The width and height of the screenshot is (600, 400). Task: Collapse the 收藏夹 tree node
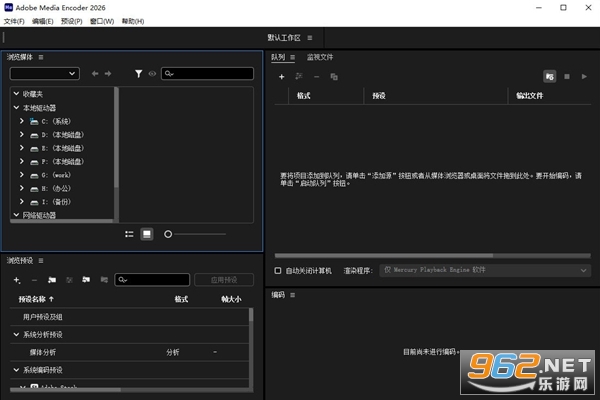tap(16, 93)
